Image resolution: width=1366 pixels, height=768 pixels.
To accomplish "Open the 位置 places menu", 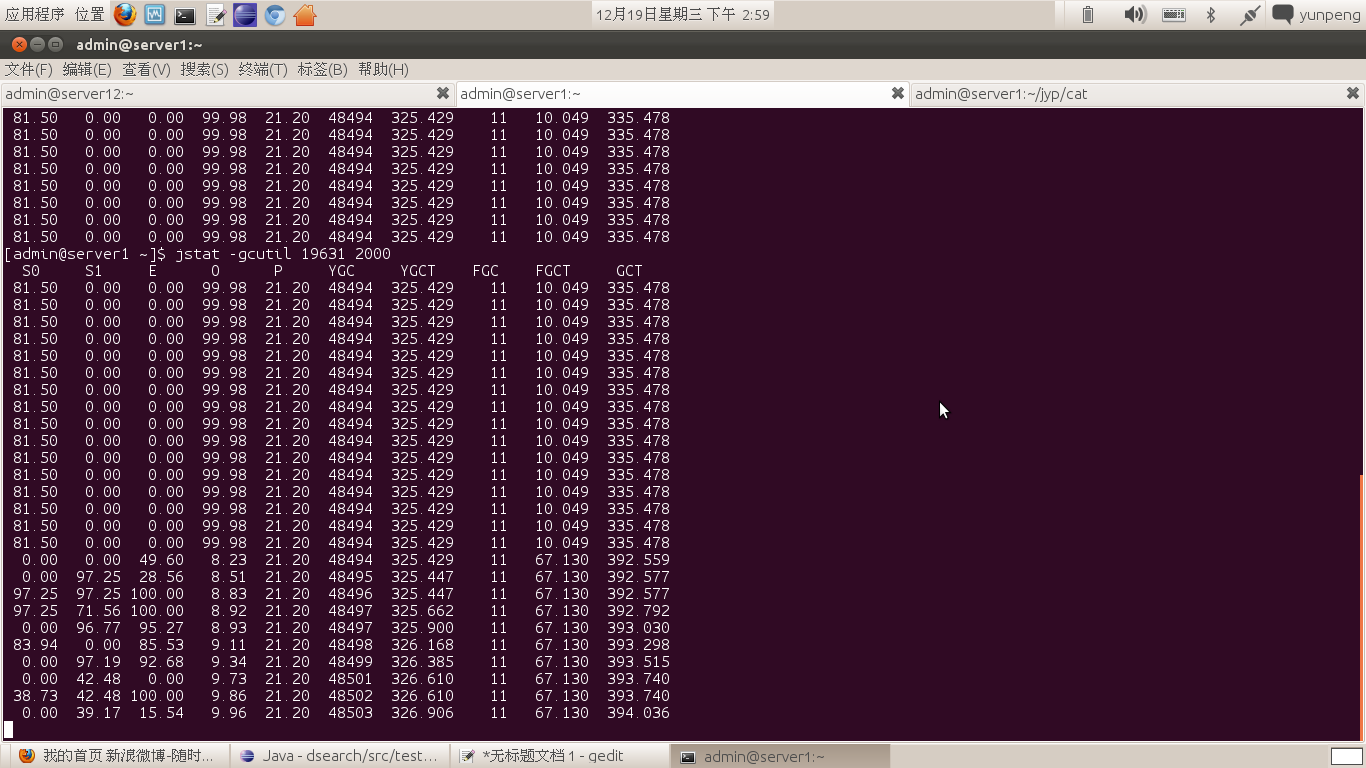I will coord(90,15).
